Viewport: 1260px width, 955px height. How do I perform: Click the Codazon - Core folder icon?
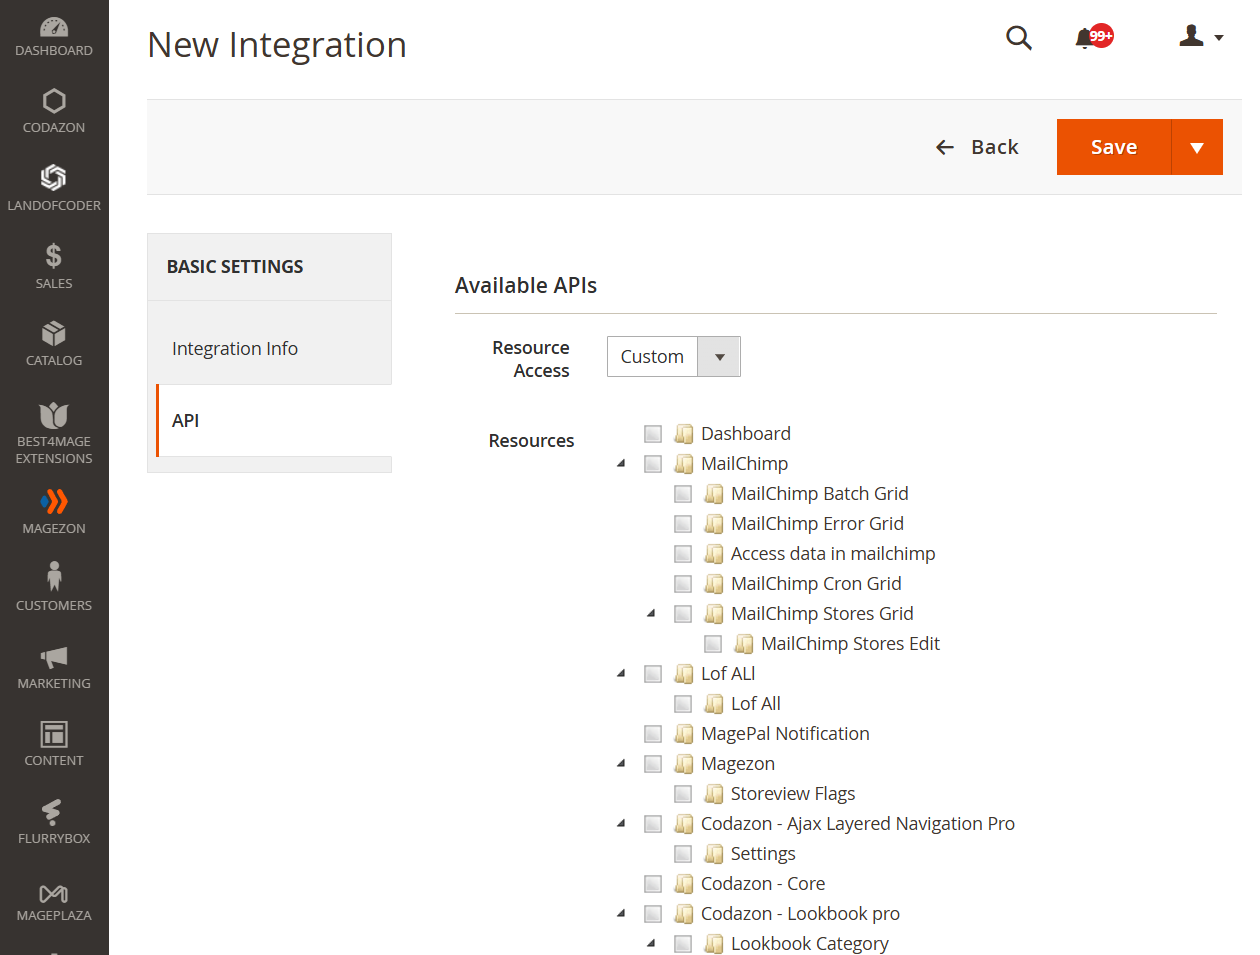click(x=684, y=884)
